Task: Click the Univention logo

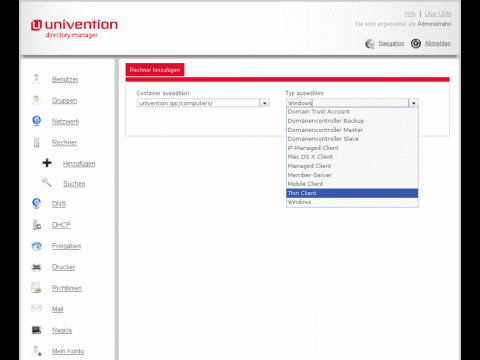Action: (74, 29)
